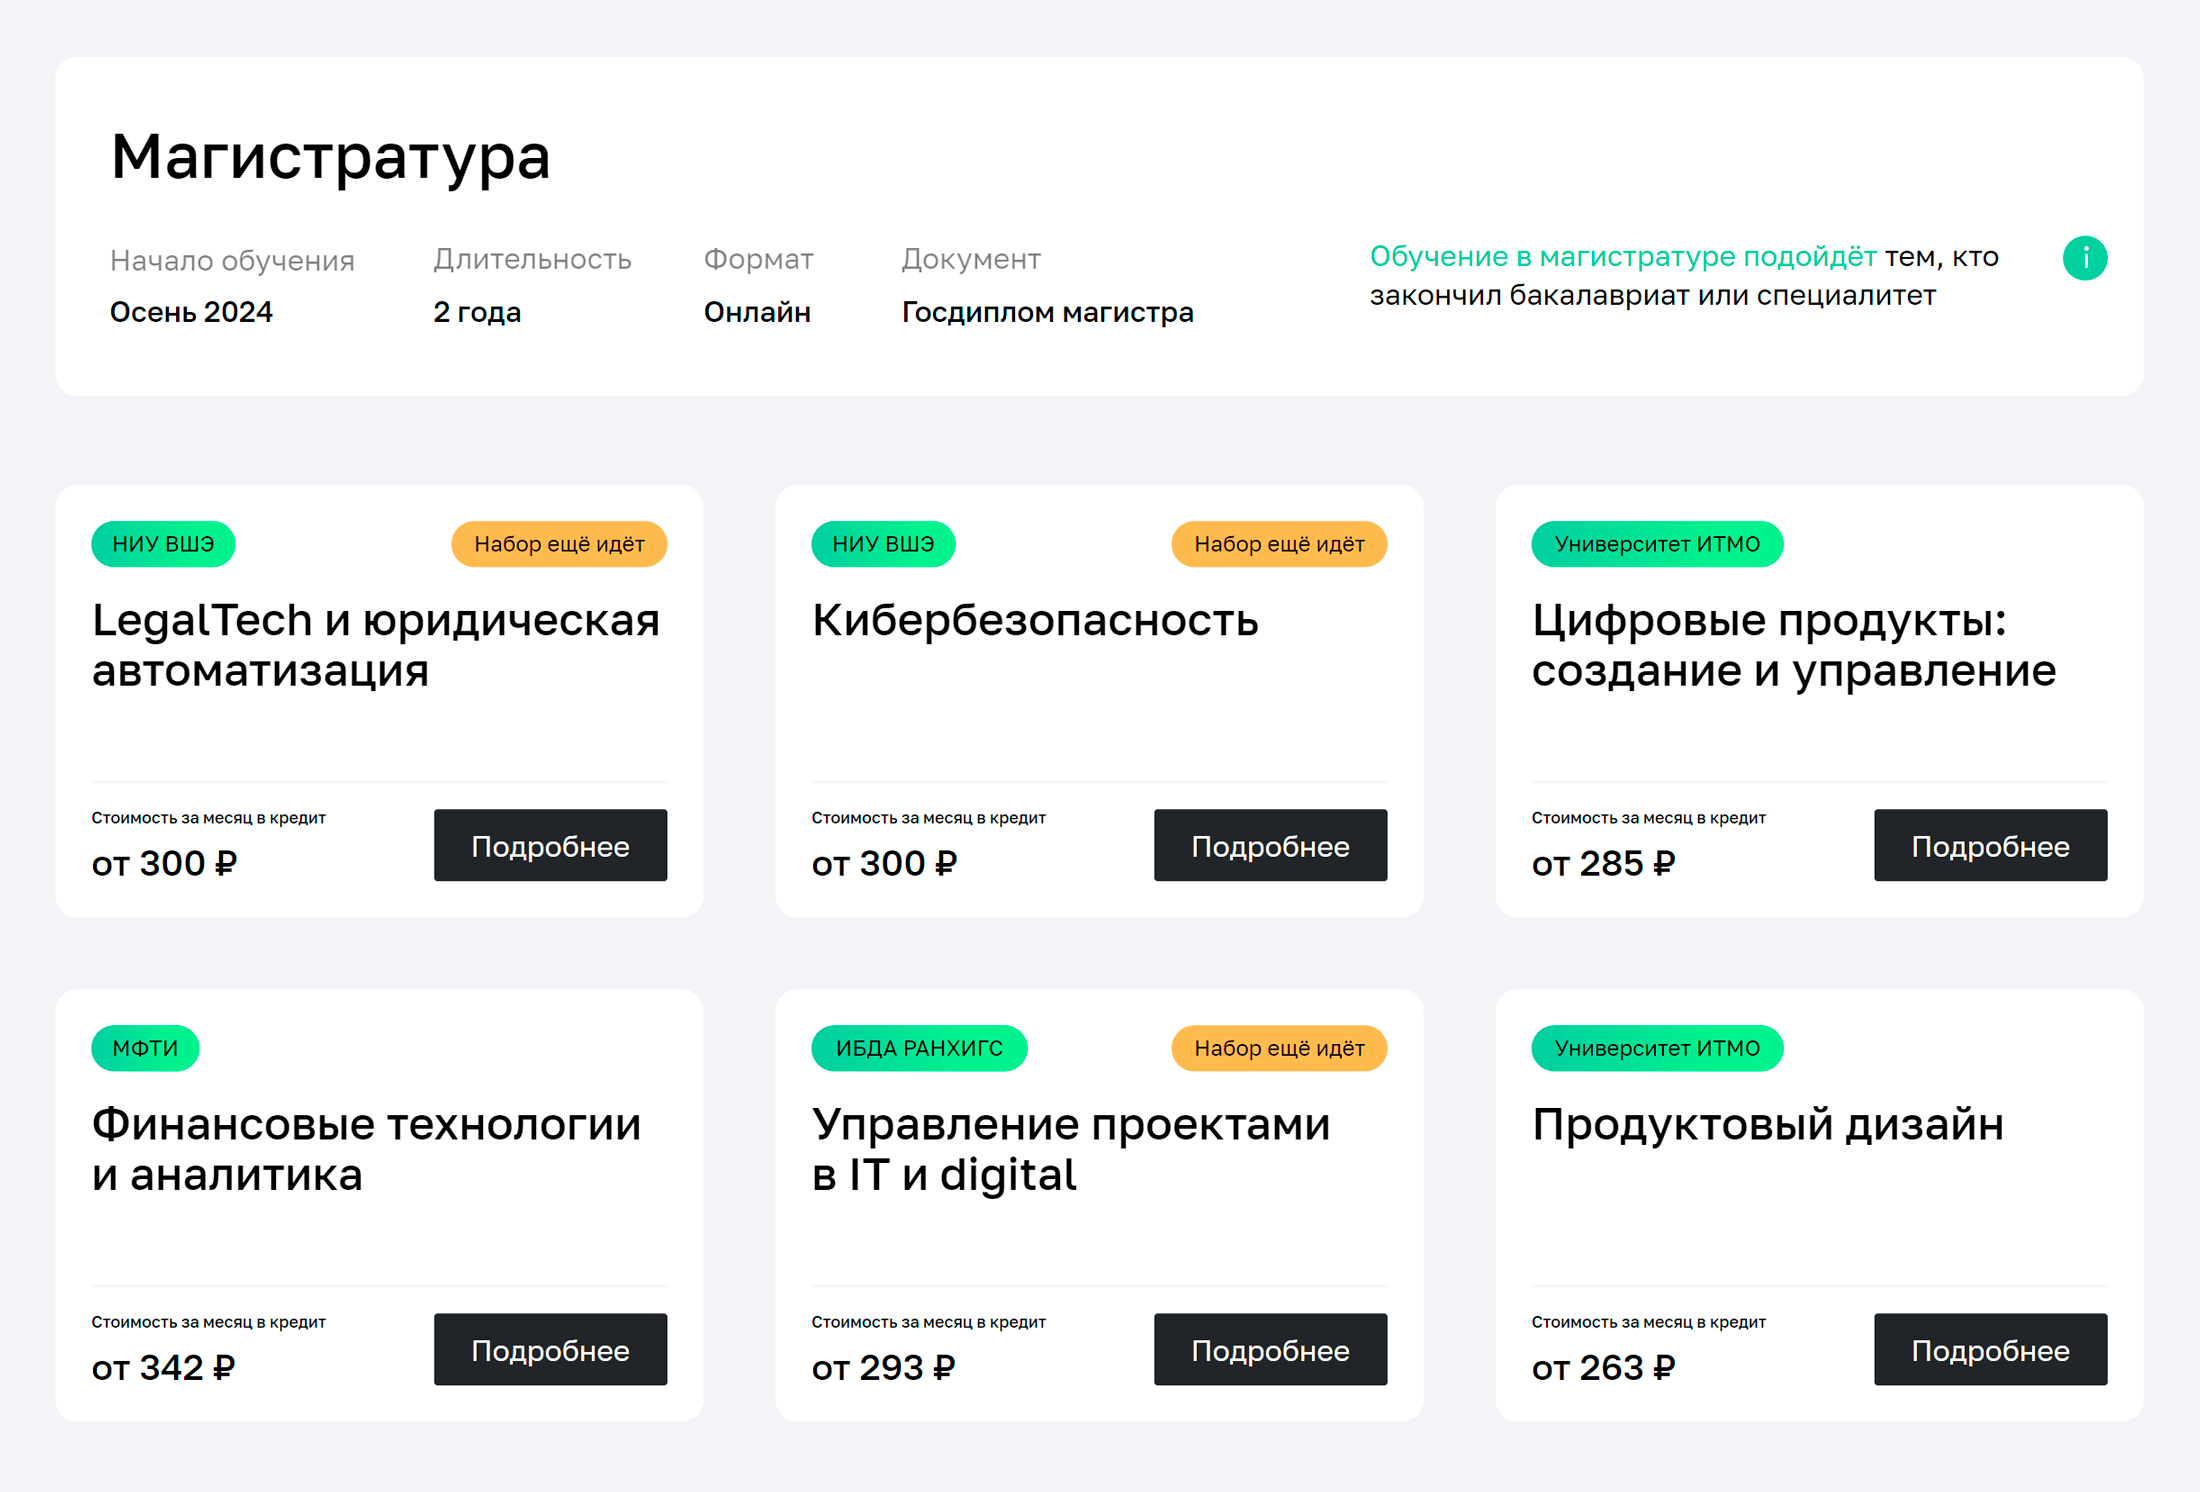
Task: Click the 'от 263 ₽' price
Action: coord(1603,1367)
